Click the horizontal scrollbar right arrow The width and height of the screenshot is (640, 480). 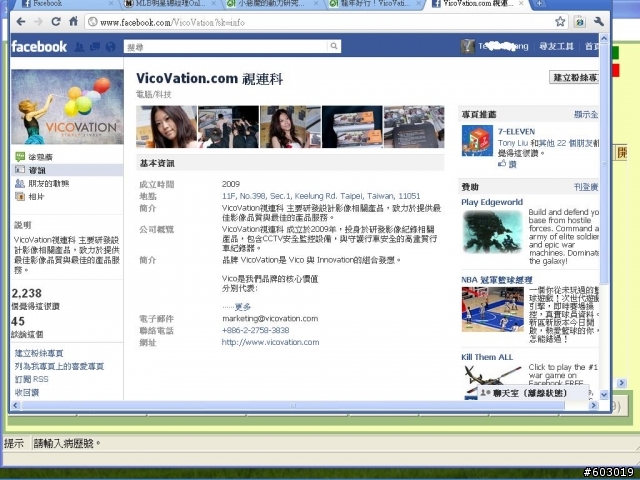593,405
